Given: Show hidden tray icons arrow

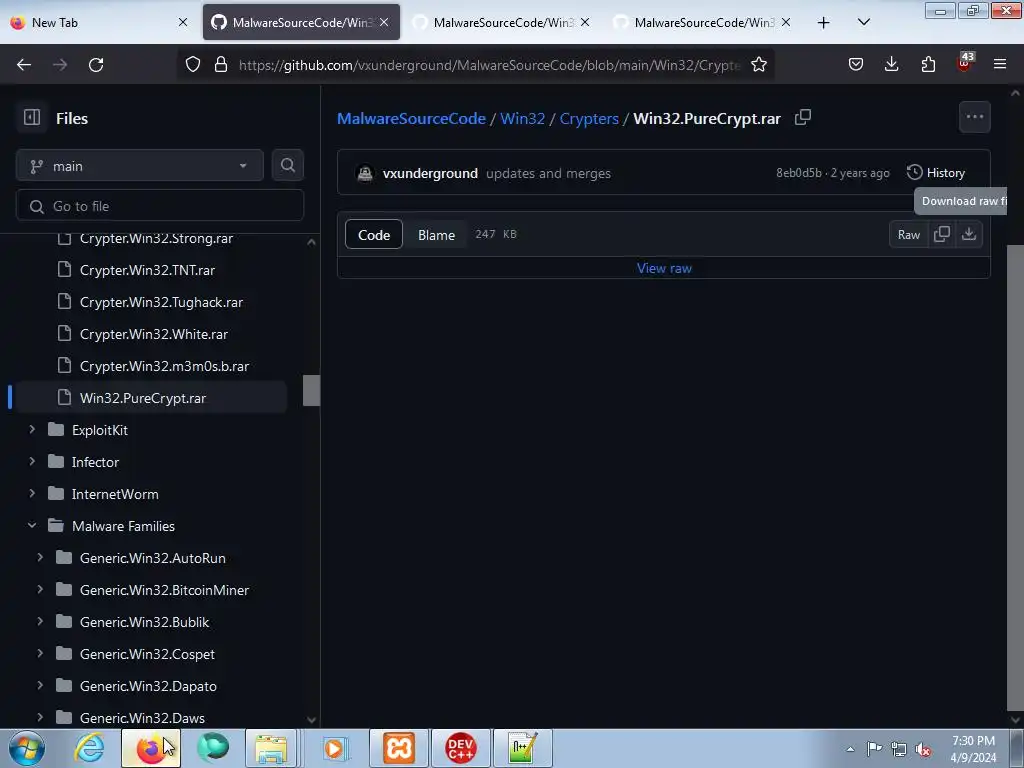Looking at the screenshot, I should pyautogui.click(x=850, y=750).
